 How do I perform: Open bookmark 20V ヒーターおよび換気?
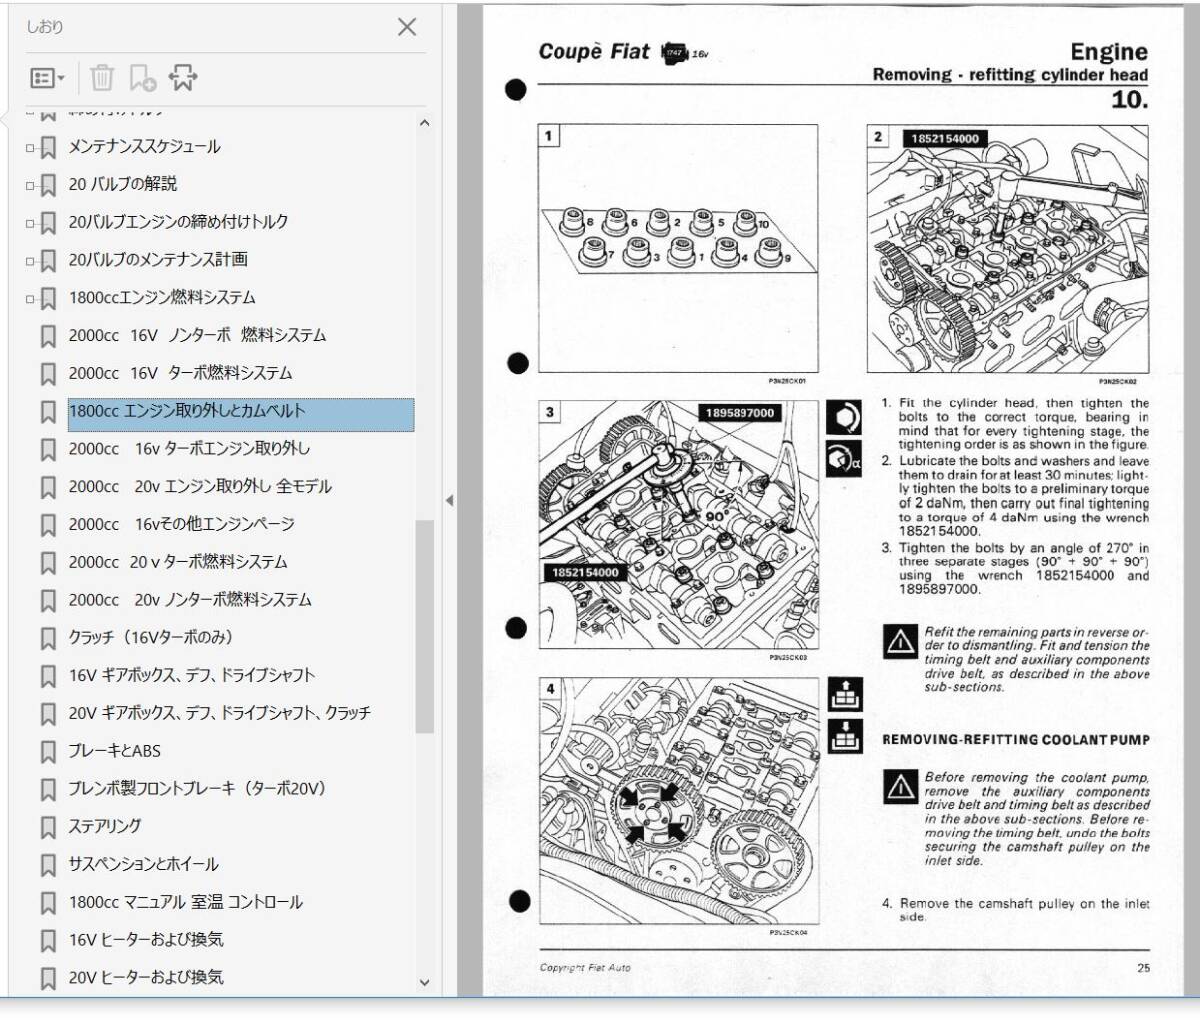[146, 977]
